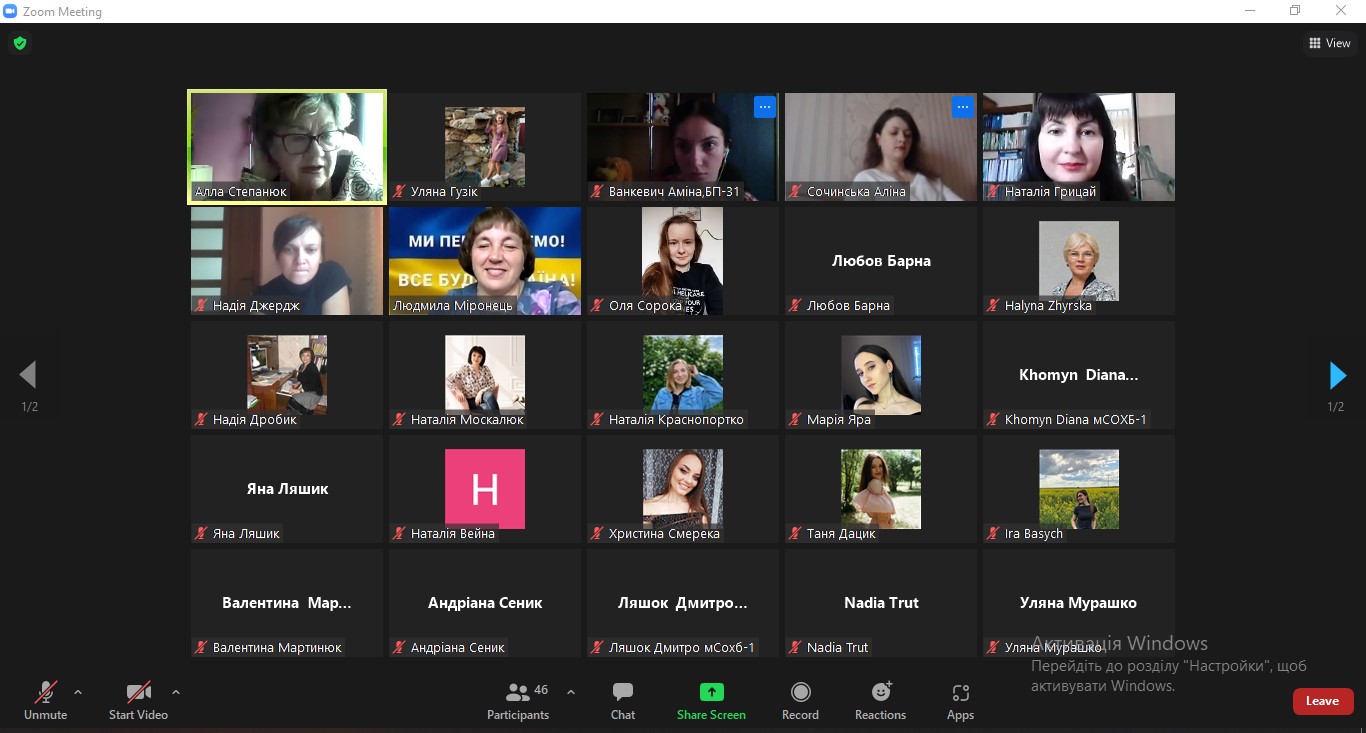Click Ira Basych profile picture tile
This screenshot has height=733, width=1366.
tap(1079, 489)
